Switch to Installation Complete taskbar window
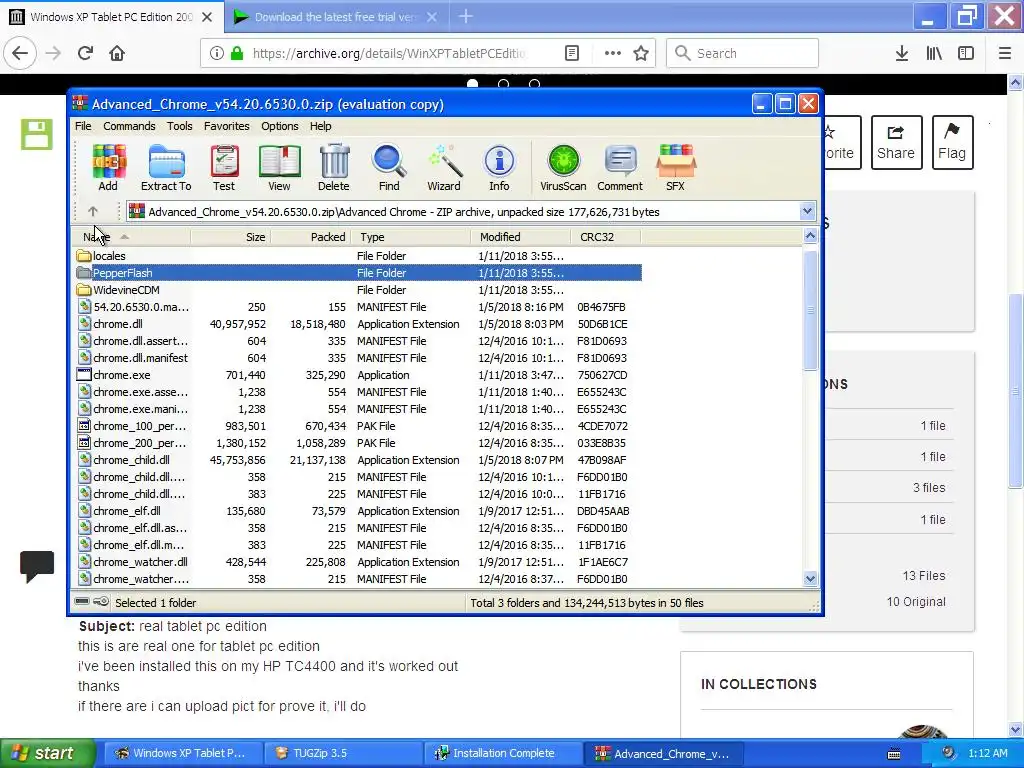The height and width of the screenshot is (768, 1024). [503, 753]
